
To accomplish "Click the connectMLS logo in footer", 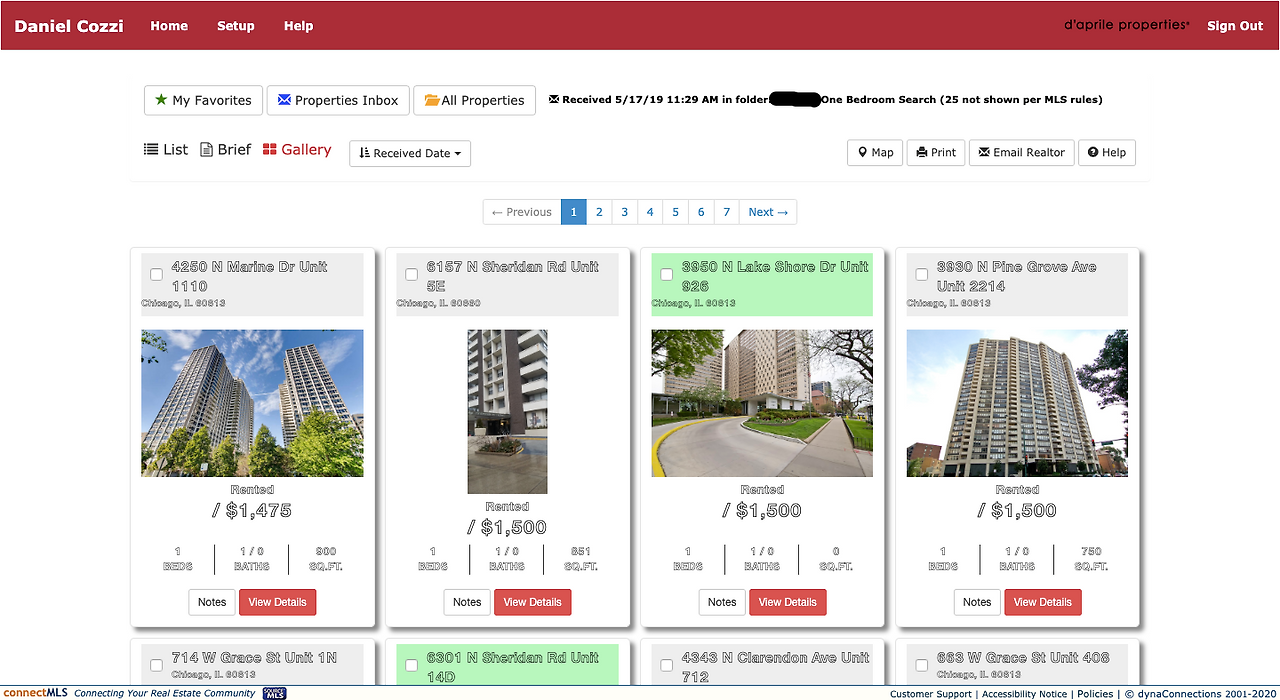I will 35,693.
